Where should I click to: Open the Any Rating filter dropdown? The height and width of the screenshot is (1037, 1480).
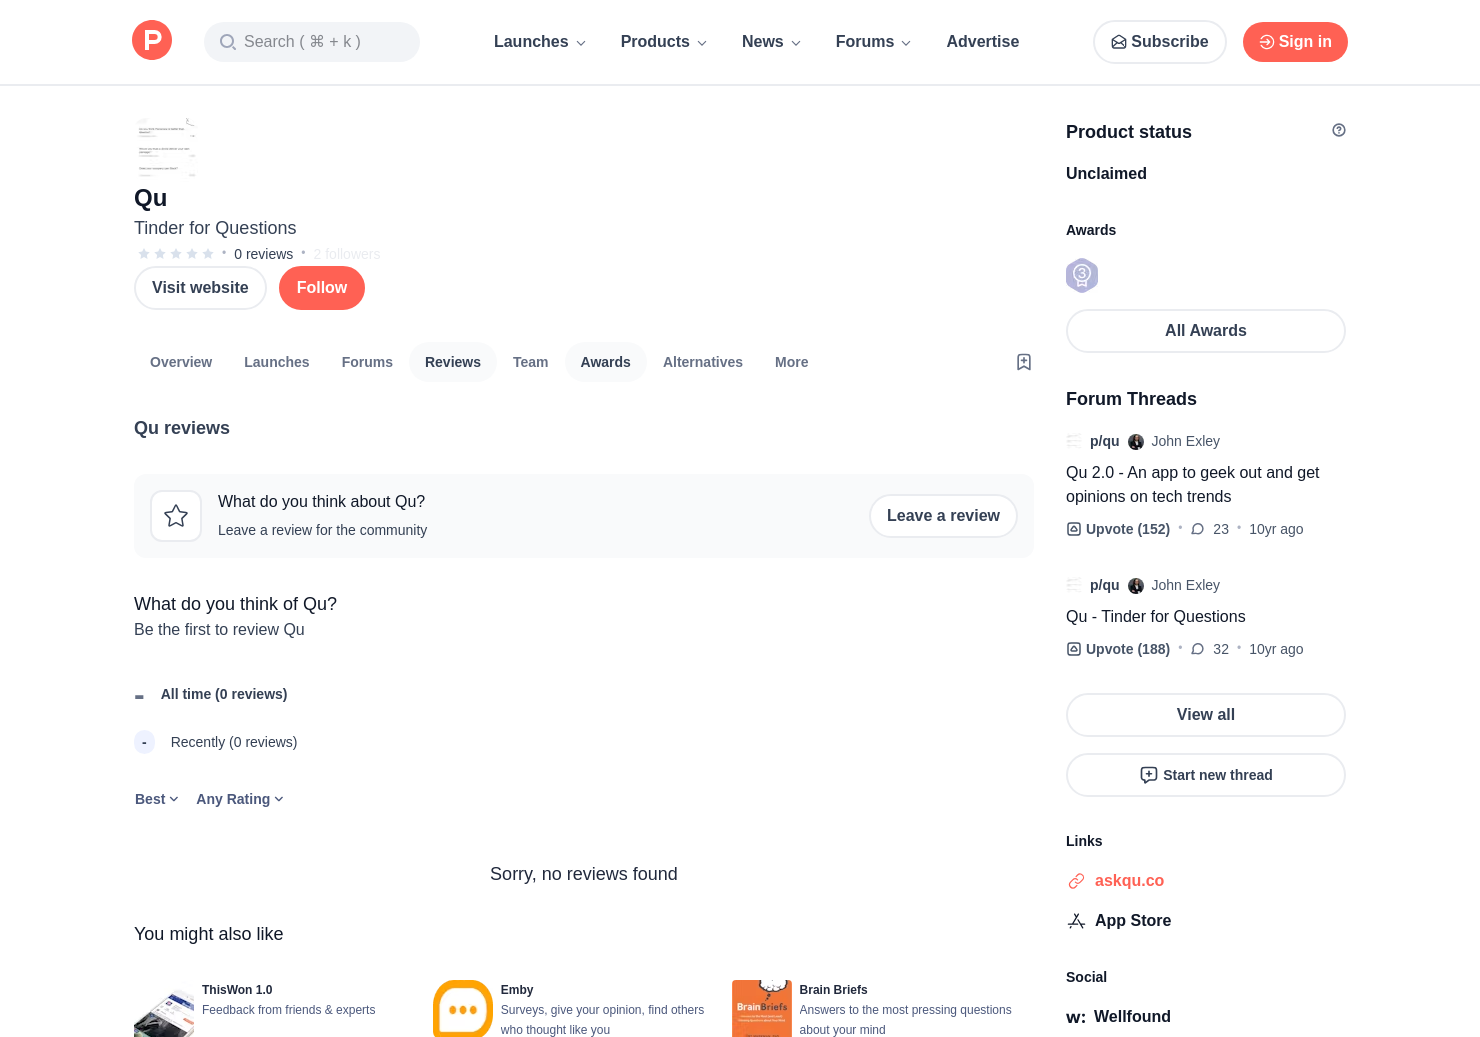(x=240, y=799)
